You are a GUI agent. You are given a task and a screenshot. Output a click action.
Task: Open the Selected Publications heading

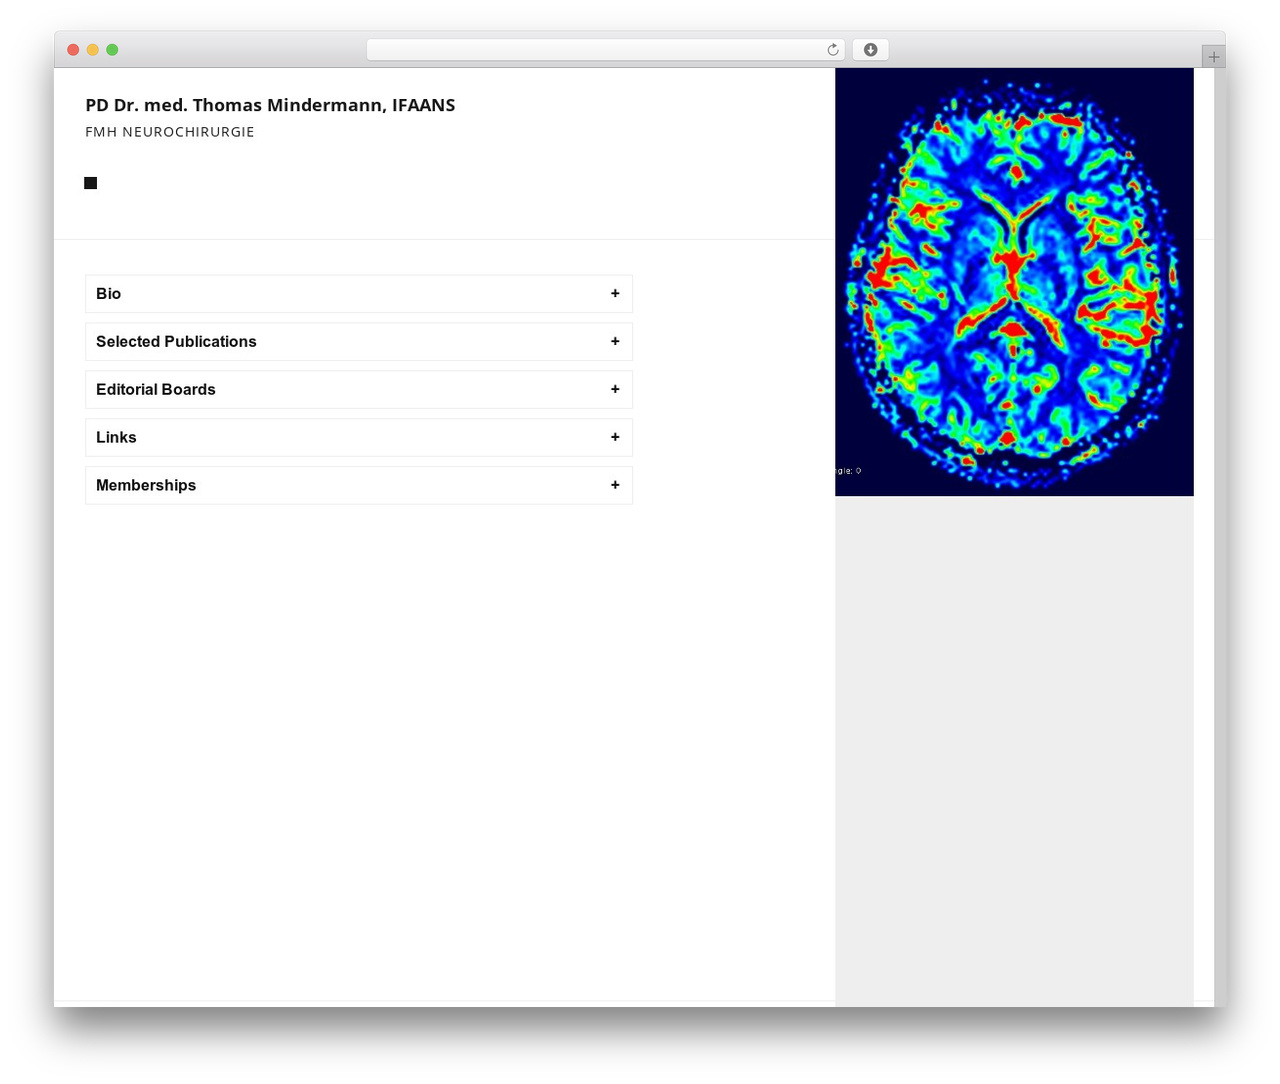(359, 342)
